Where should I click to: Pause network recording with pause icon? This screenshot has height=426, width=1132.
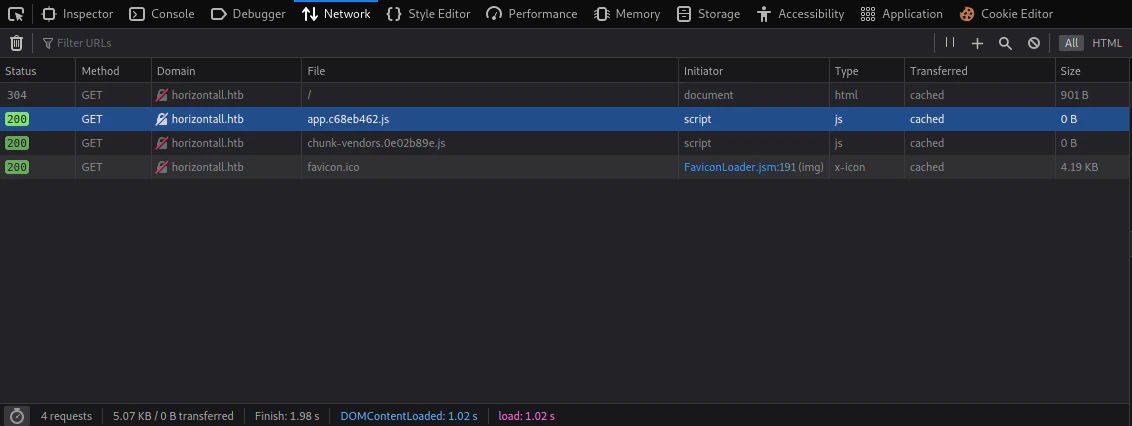[950, 43]
